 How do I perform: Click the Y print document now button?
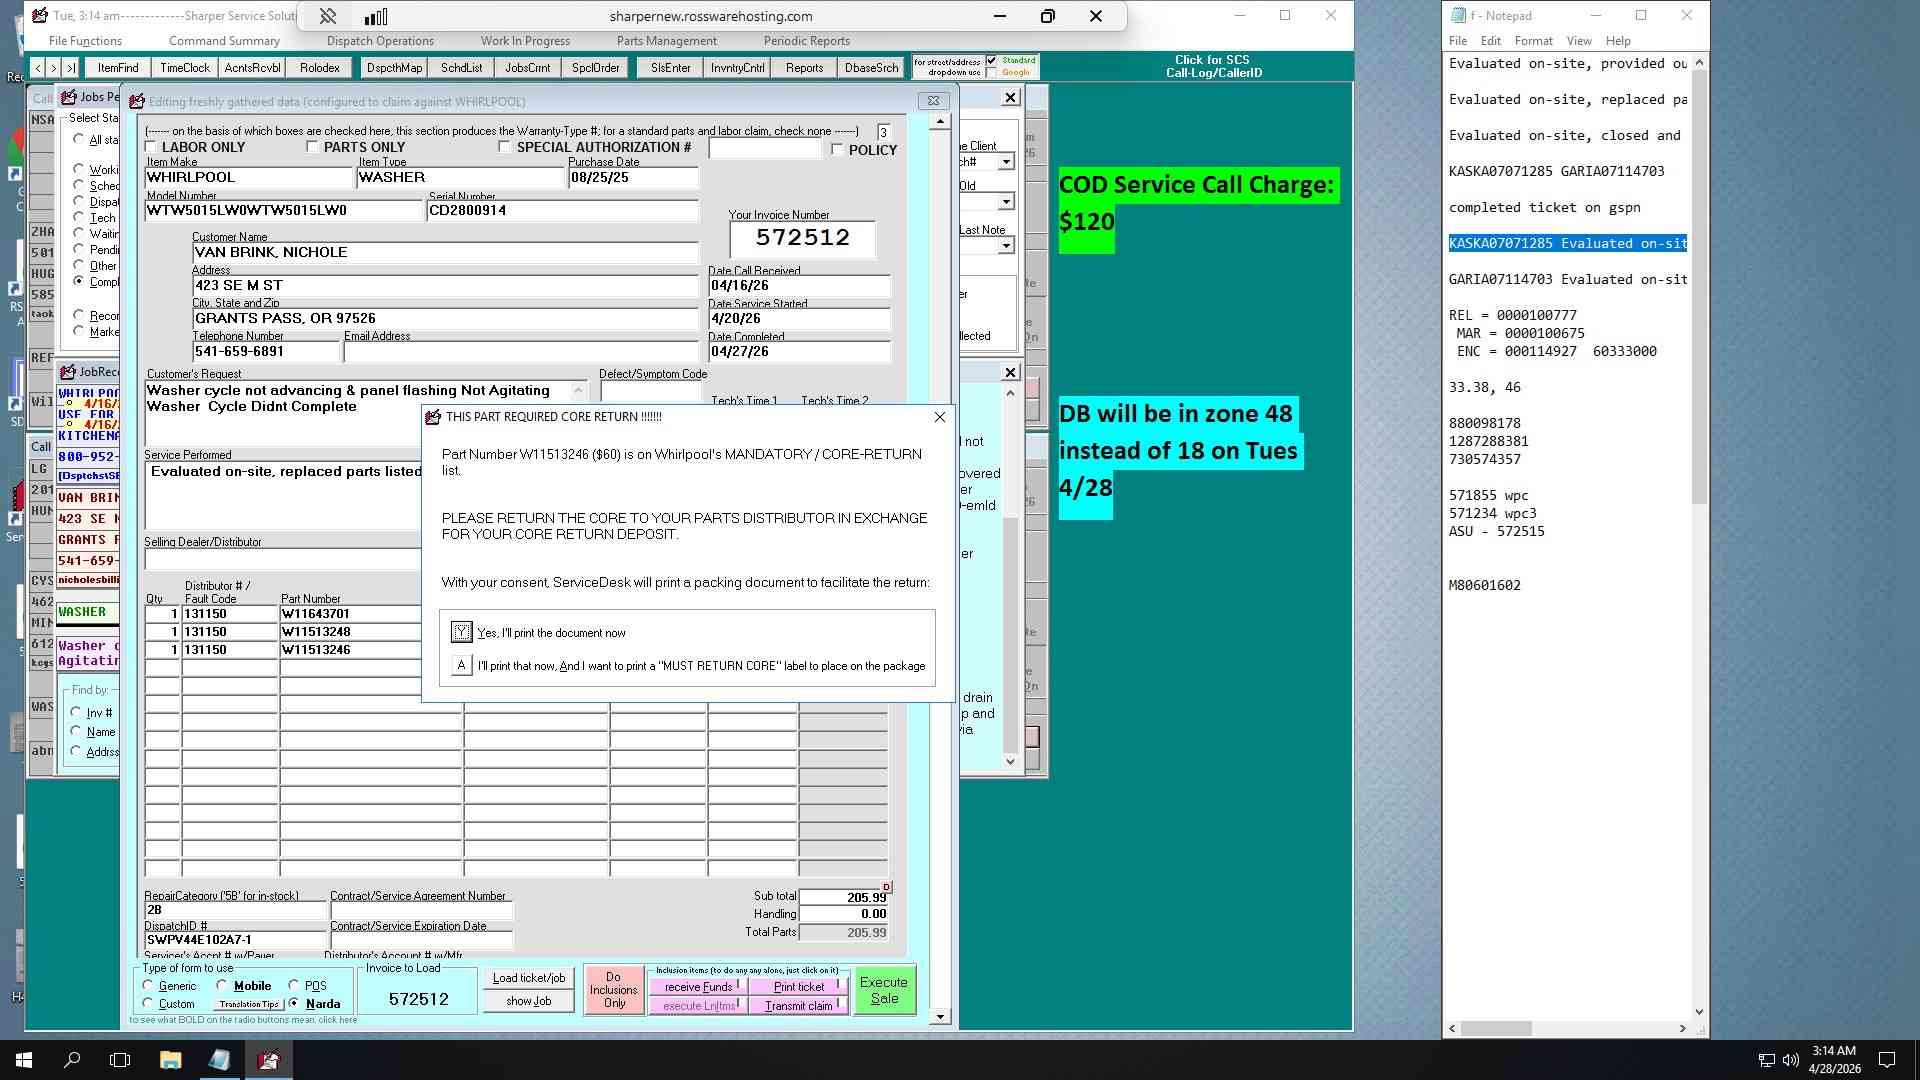click(461, 632)
